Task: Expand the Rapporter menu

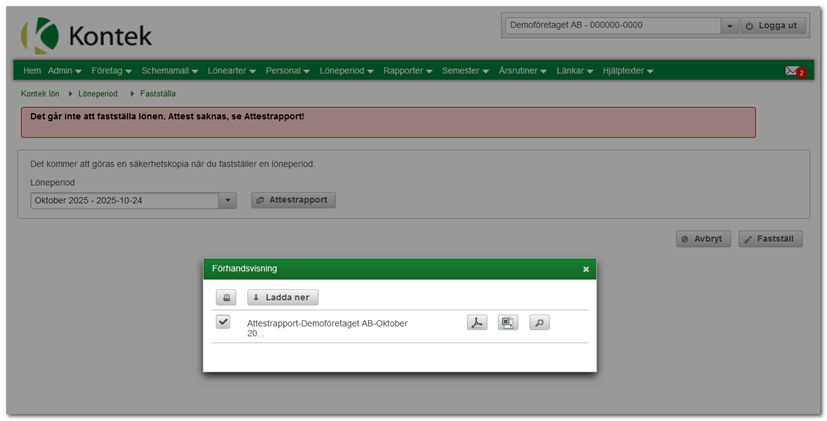Action: (408, 71)
